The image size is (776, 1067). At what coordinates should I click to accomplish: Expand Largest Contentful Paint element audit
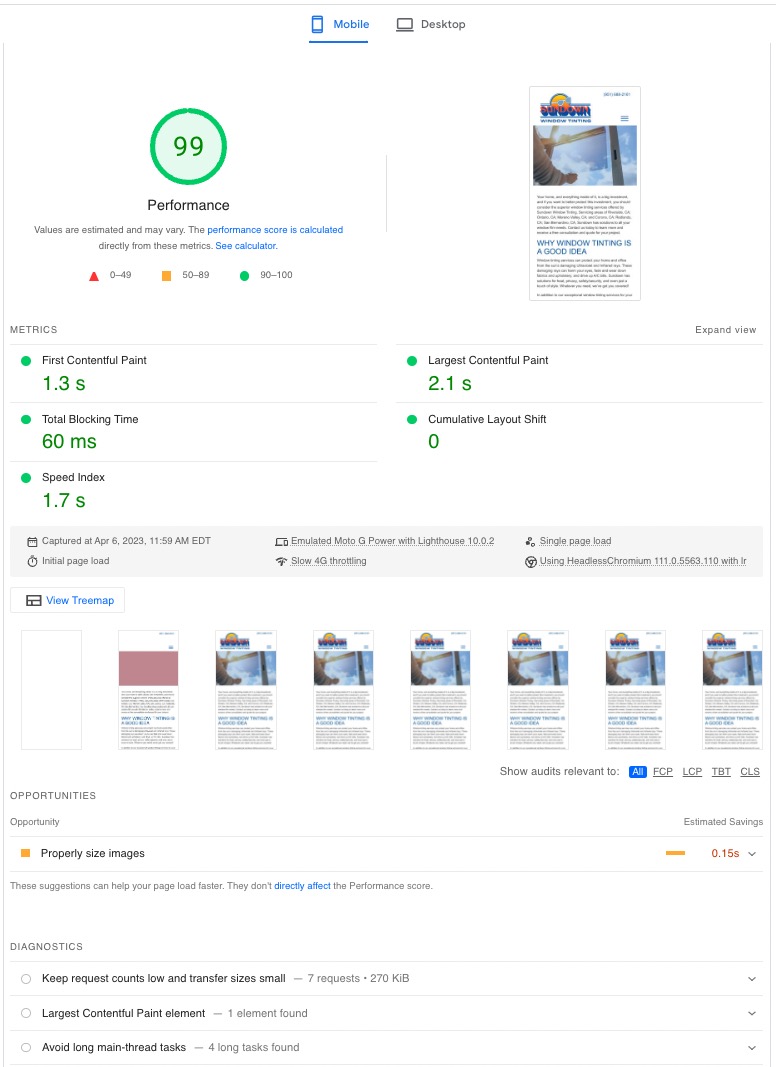(751, 1014)
